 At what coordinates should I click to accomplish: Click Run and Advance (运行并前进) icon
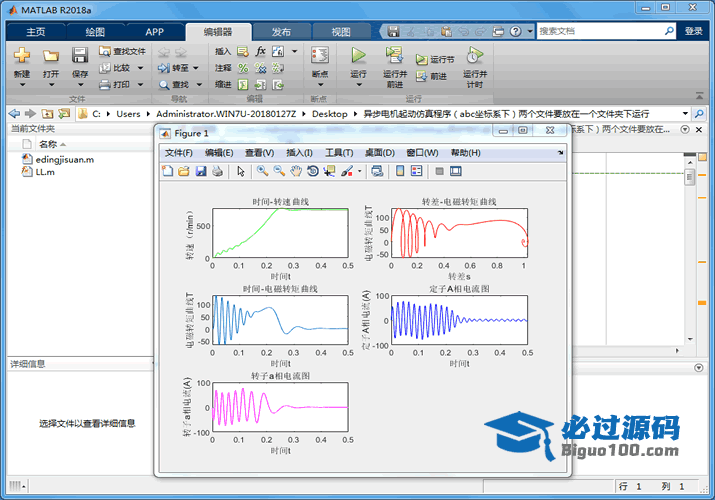(x=394, y=56)
